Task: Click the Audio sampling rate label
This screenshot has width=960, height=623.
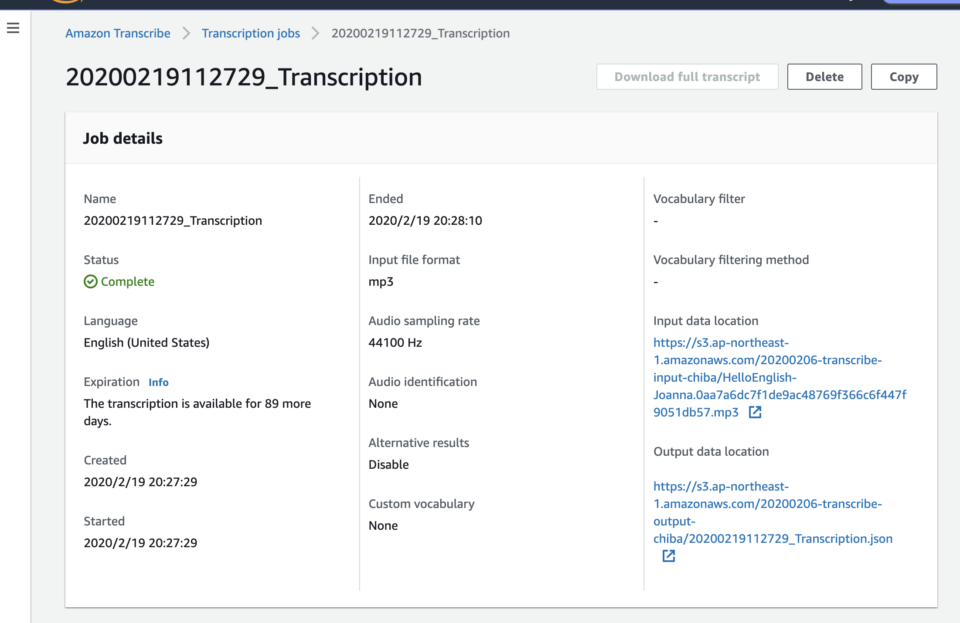Action: click(424, 321)
